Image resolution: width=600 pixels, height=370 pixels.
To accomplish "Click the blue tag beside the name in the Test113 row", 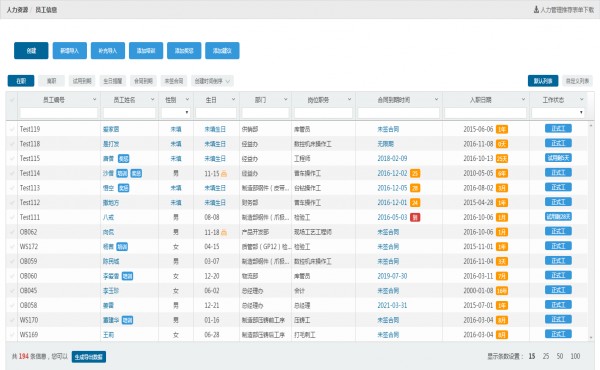I will coord(123,188).
